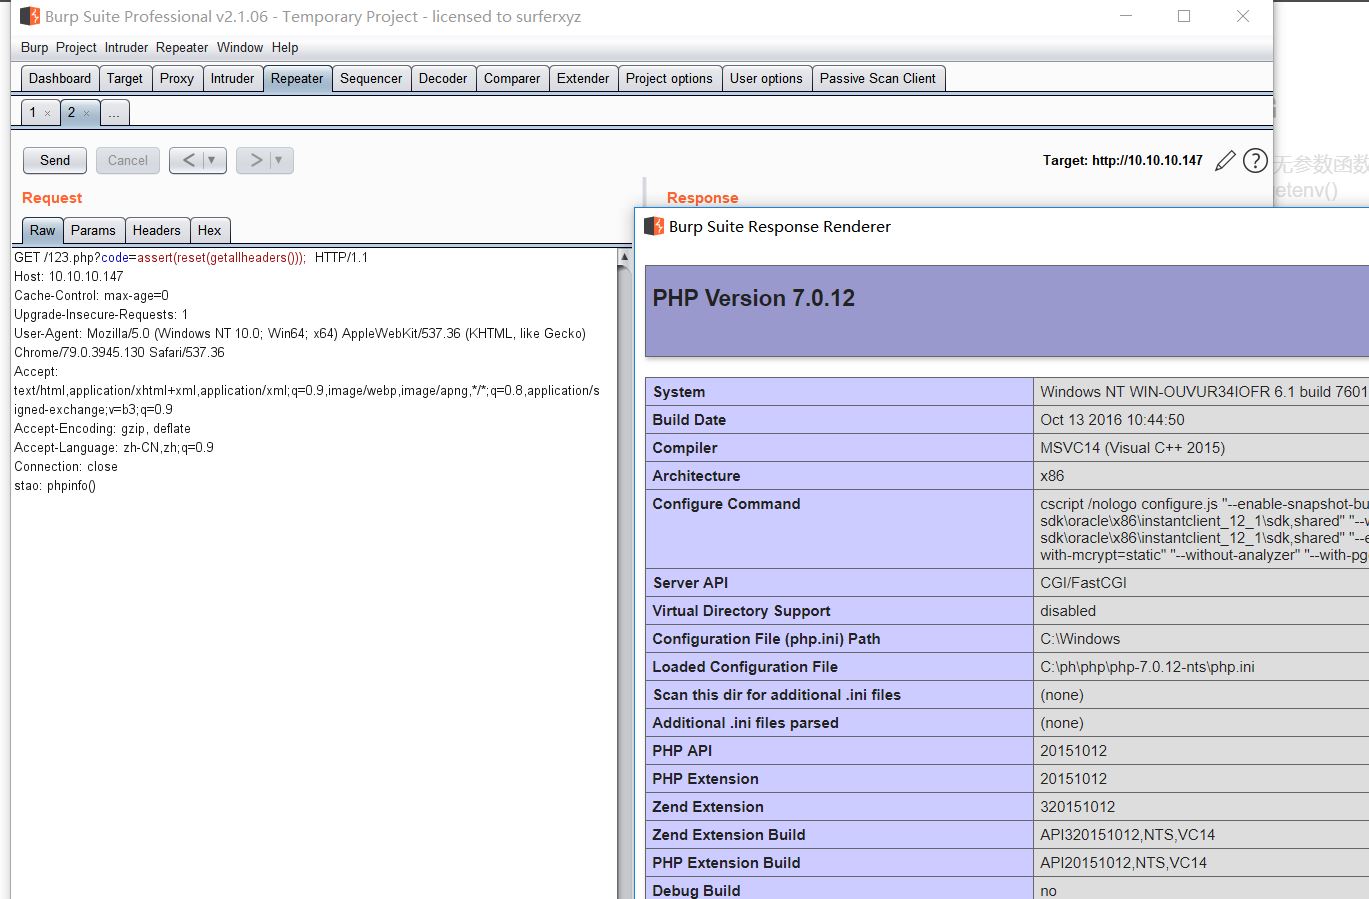Open the Project menu
The height and width of the screenshot is (899, 1369).
[x=76, y=47]
